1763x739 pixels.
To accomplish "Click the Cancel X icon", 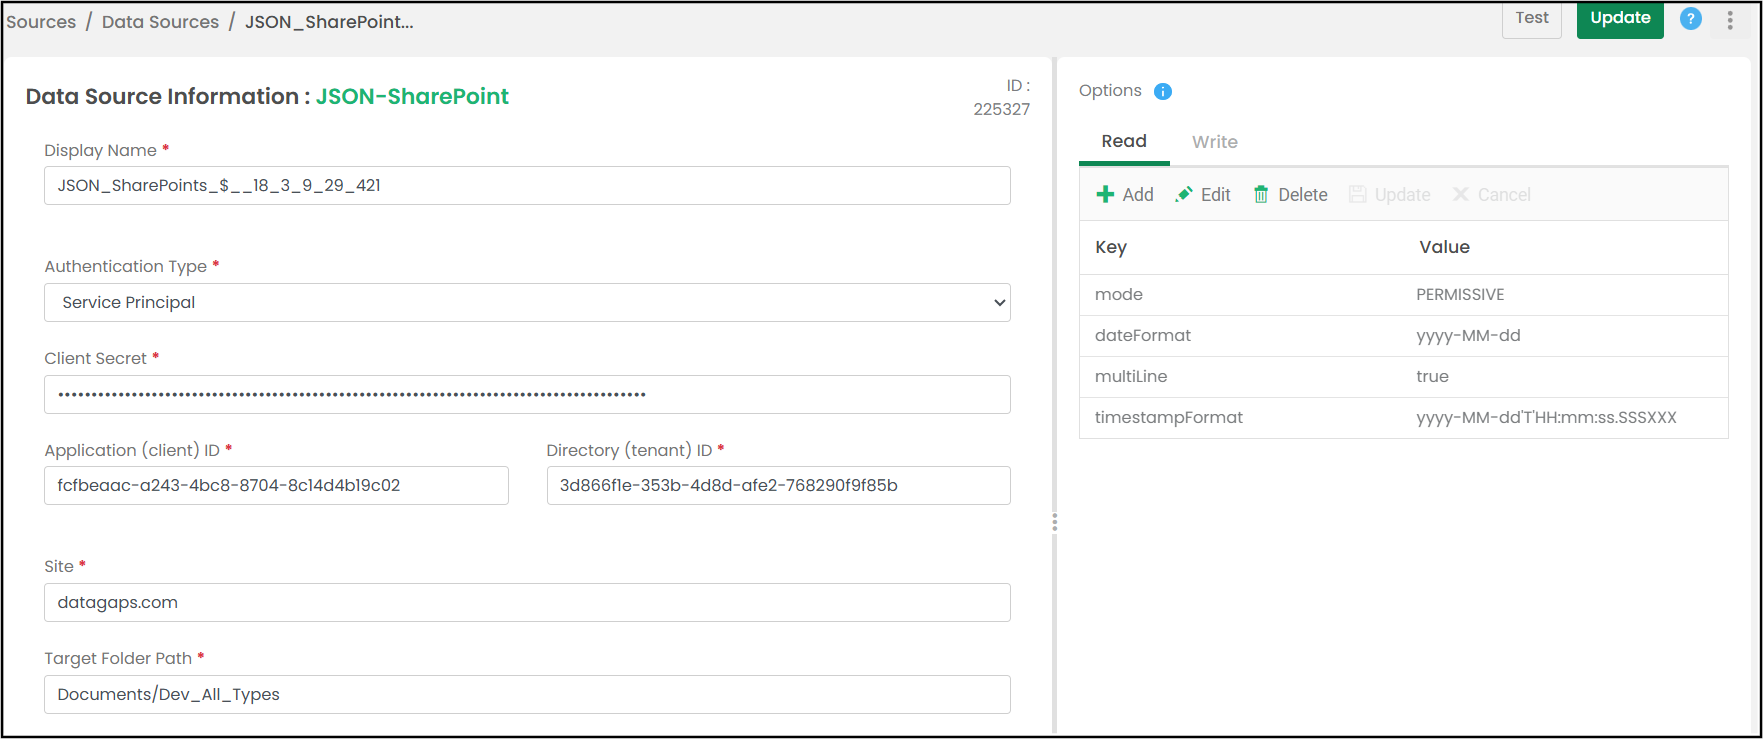I will (1461, 195).
